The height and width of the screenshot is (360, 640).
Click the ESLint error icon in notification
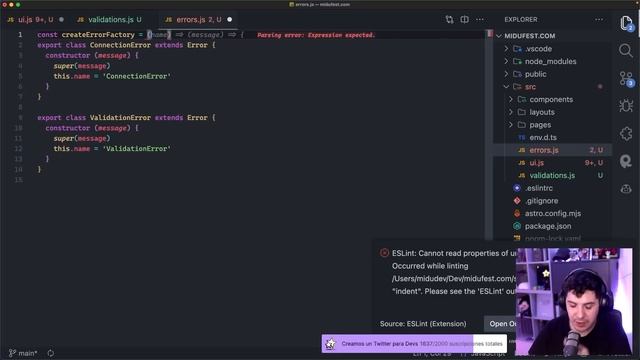pos(384,253)
